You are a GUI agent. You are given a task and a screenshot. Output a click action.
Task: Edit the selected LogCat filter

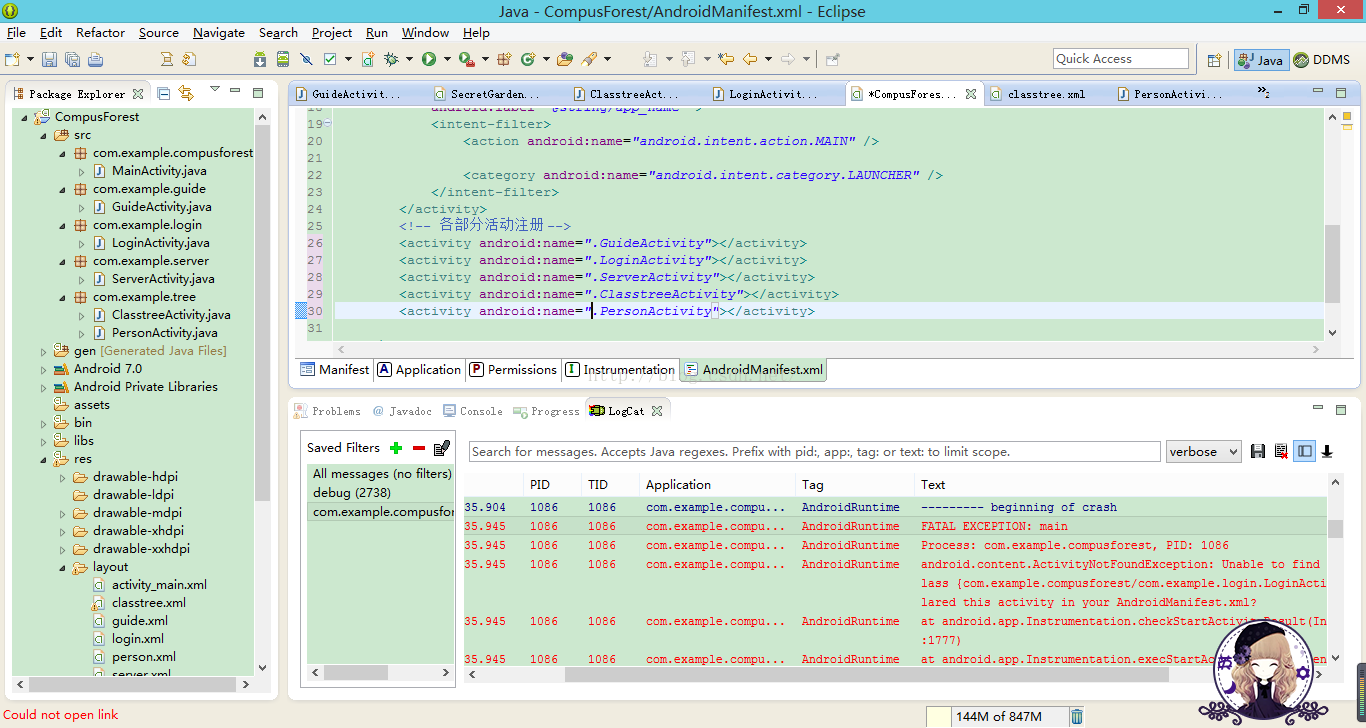[442, 448]
